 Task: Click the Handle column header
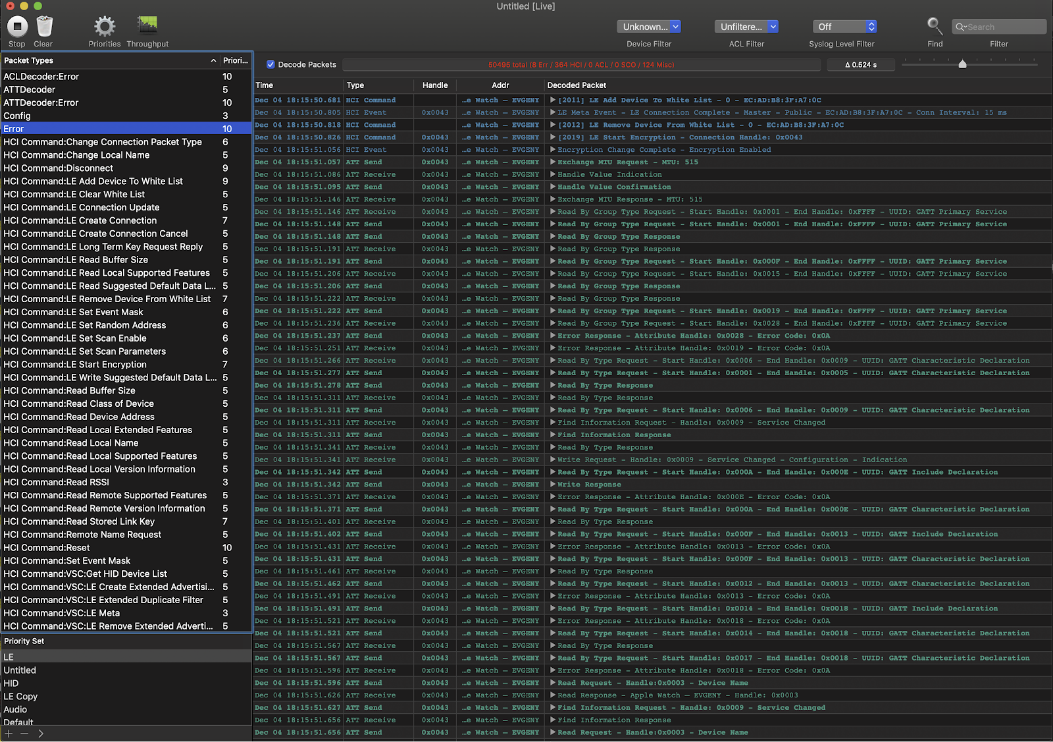(435, 85)
